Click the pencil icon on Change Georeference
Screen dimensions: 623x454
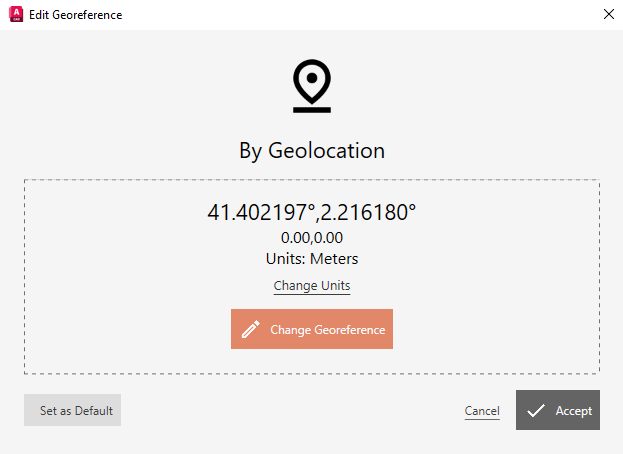[x=251, y=329]
